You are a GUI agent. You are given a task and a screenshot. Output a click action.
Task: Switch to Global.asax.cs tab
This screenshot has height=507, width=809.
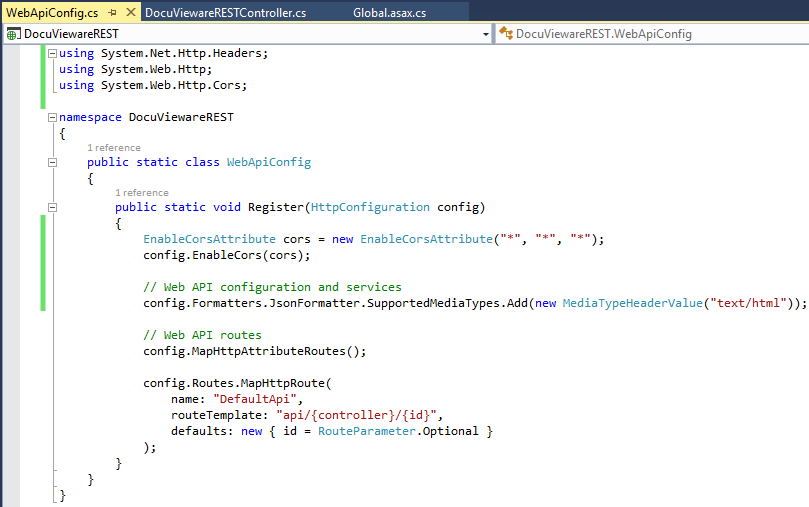[x=390, y=13]
